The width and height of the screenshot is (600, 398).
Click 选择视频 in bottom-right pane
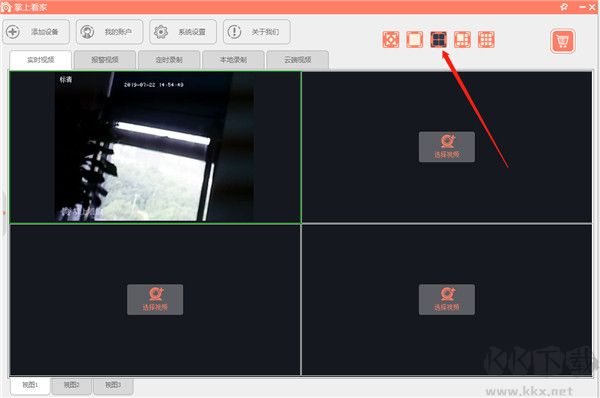click(447, 300)
